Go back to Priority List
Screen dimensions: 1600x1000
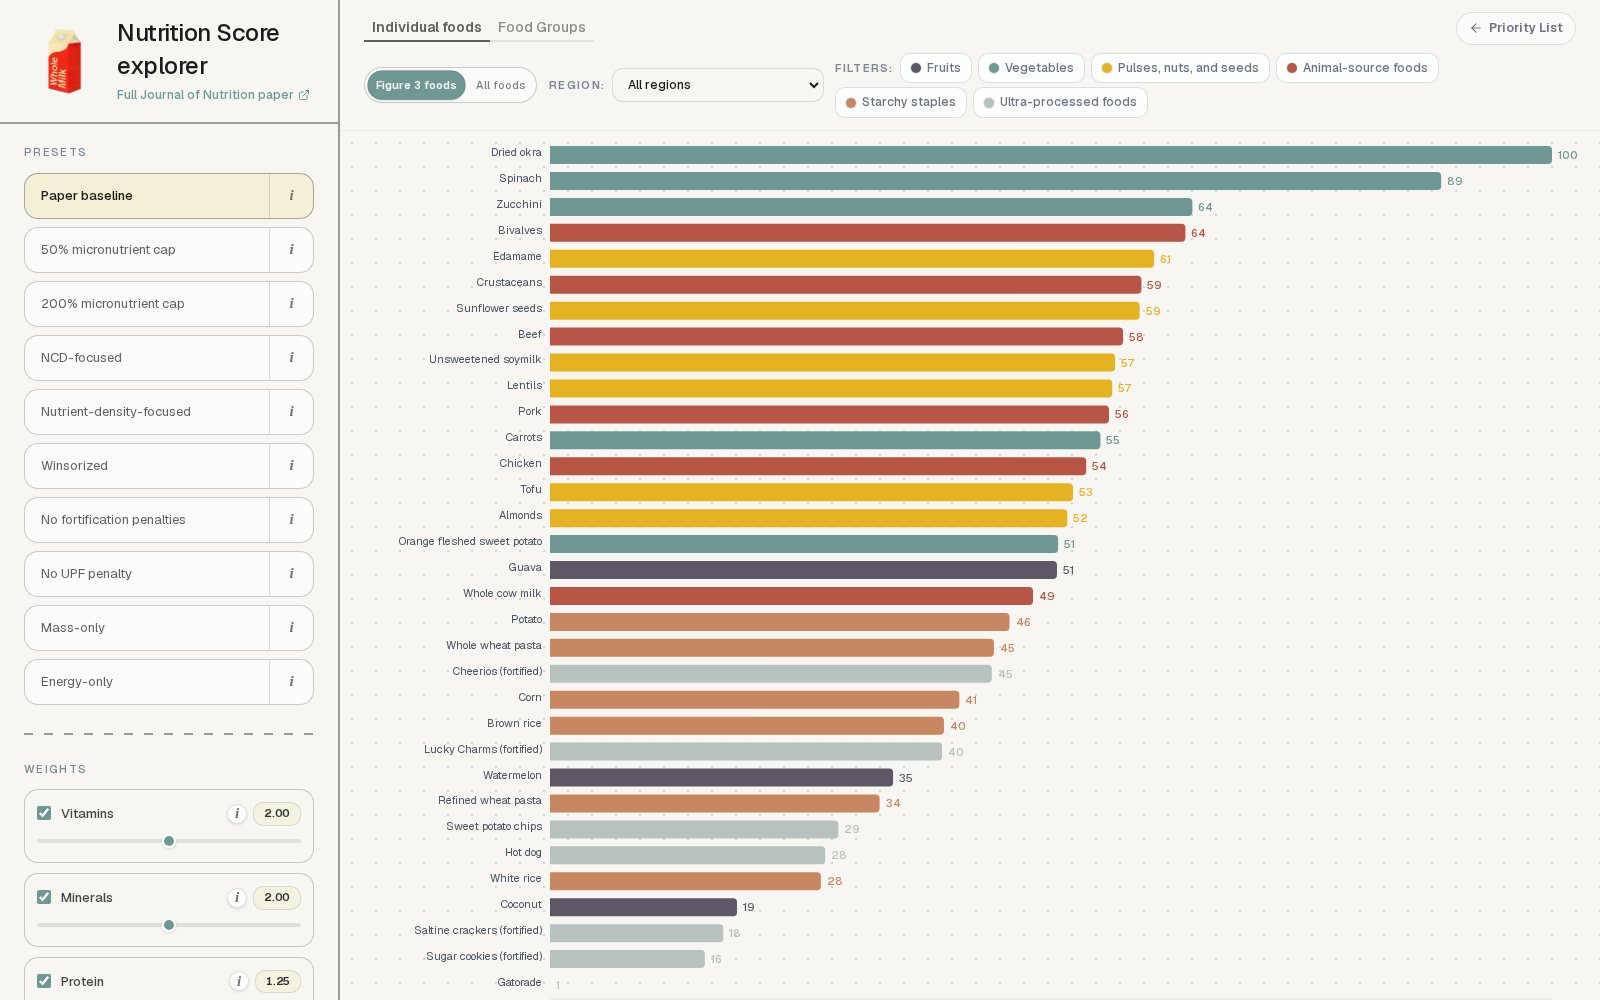point(1516,28)
